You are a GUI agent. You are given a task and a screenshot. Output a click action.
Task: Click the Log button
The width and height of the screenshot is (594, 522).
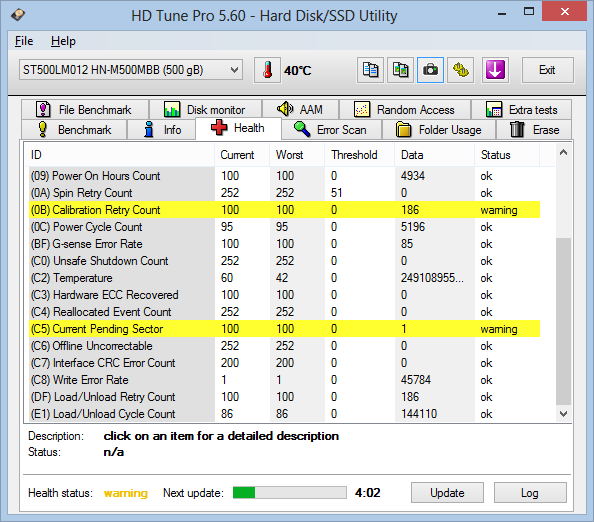(530, 492)
